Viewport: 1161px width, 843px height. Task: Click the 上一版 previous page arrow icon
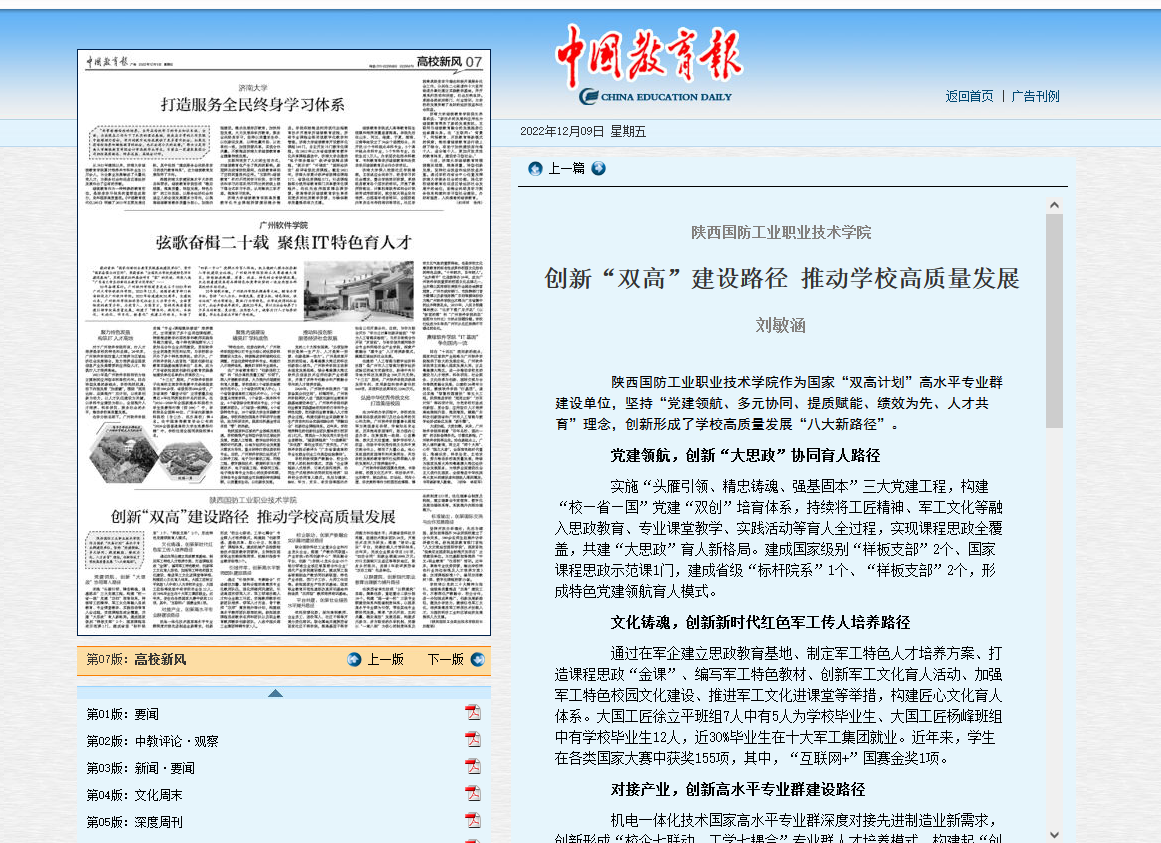point(354,659)
